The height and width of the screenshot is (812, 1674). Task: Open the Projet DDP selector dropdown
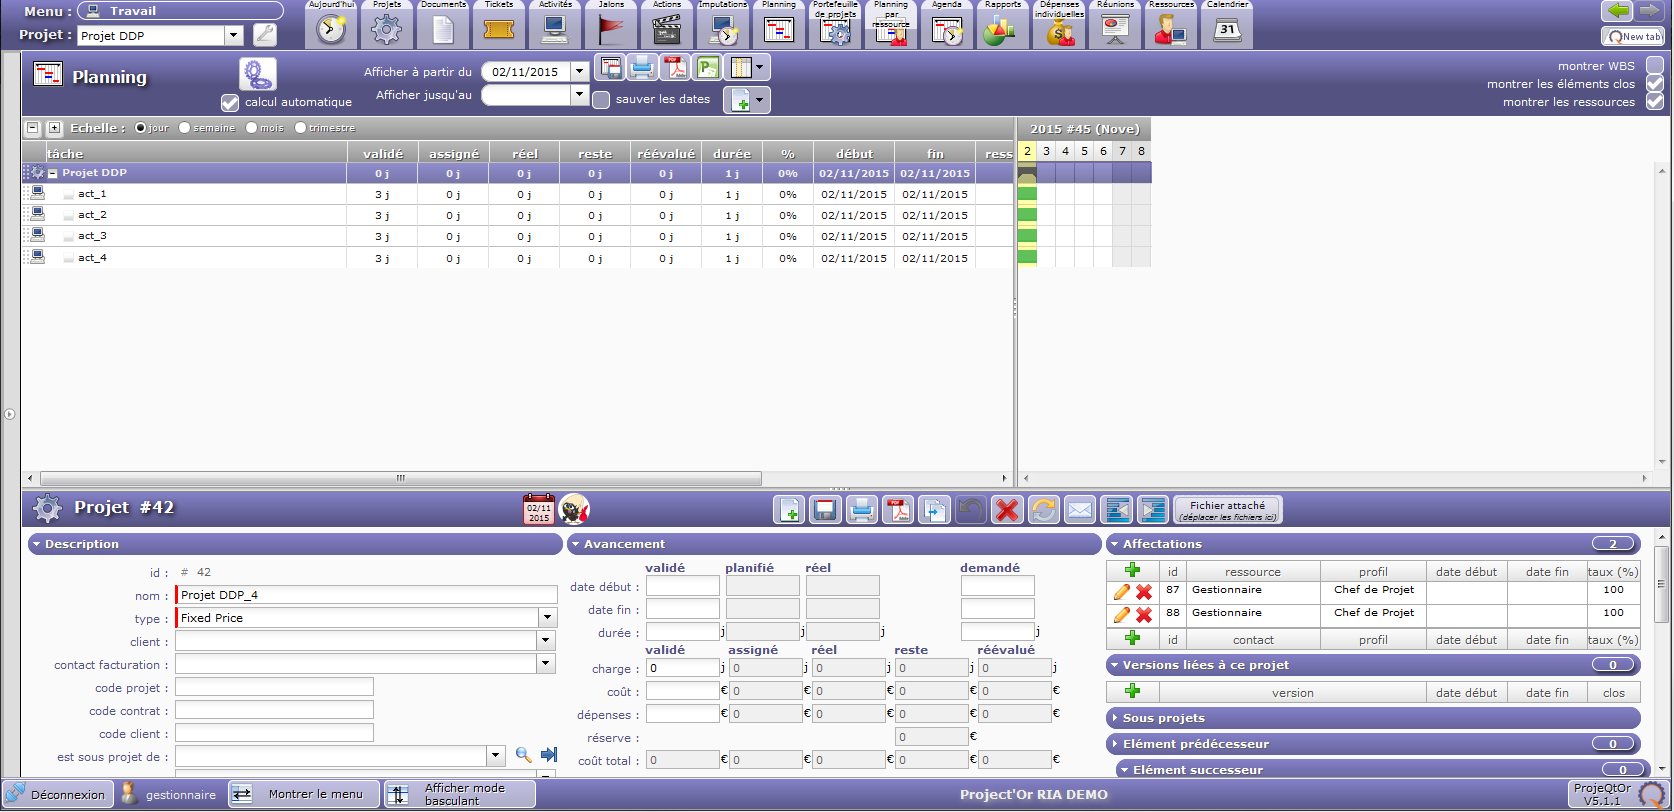pos(233,36)
